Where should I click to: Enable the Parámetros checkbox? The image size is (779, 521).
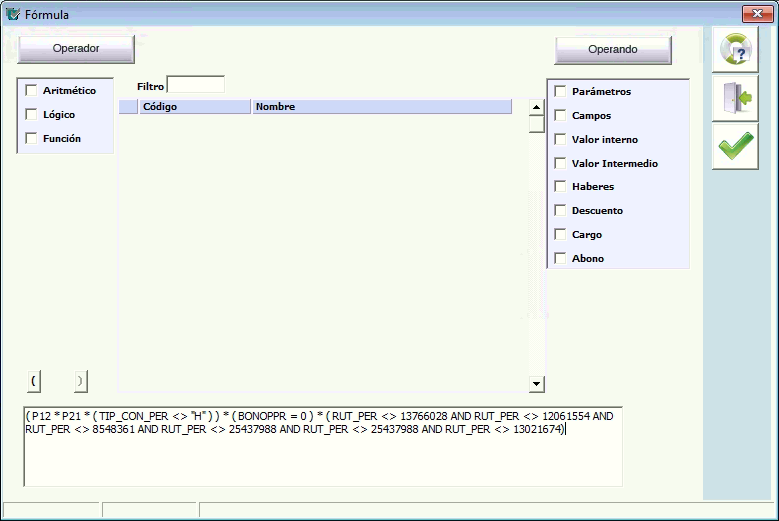coord(560,92)
